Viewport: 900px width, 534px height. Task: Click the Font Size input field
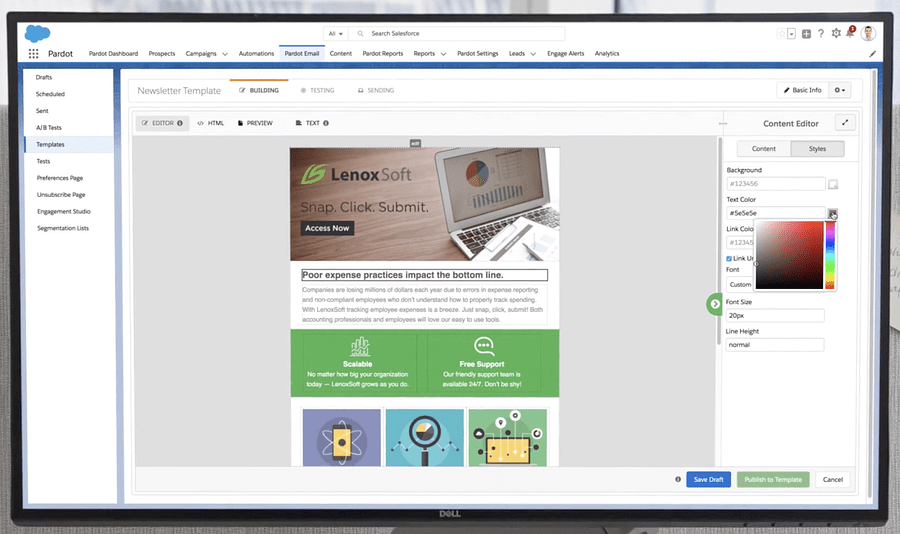click(775, 316)
